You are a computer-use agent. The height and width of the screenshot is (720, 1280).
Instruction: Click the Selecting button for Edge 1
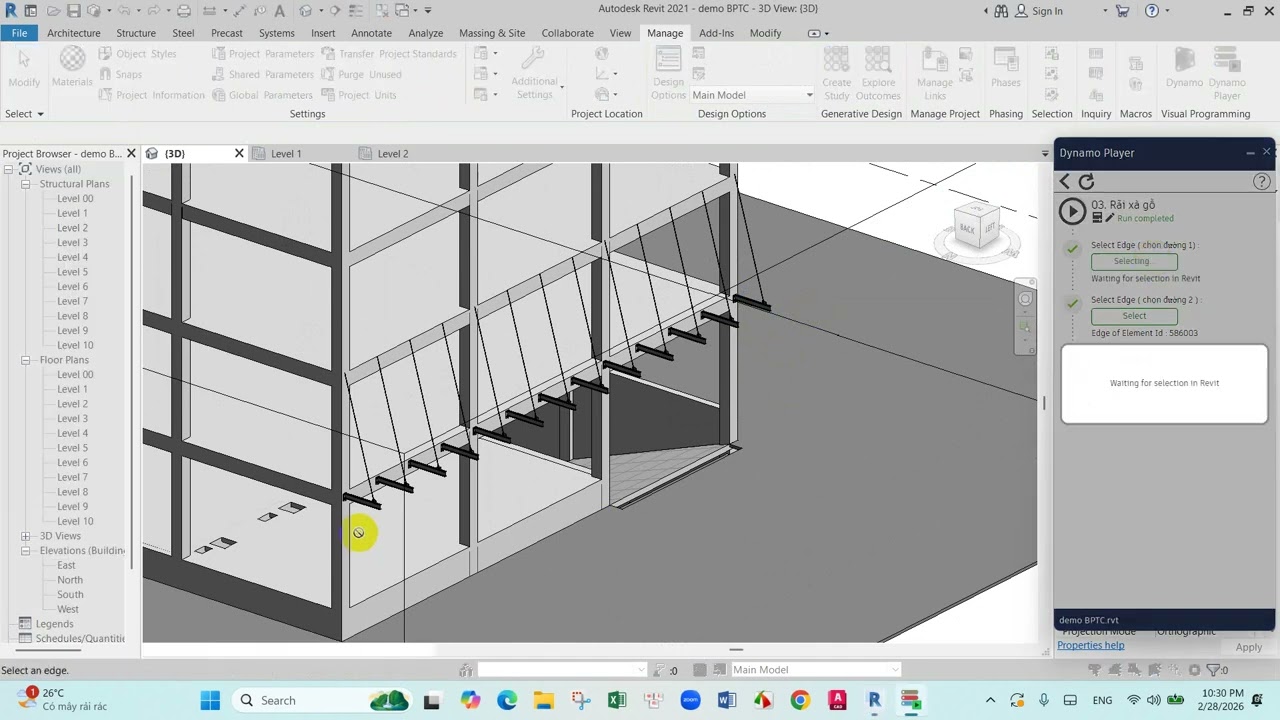(x=1134, y=261)
